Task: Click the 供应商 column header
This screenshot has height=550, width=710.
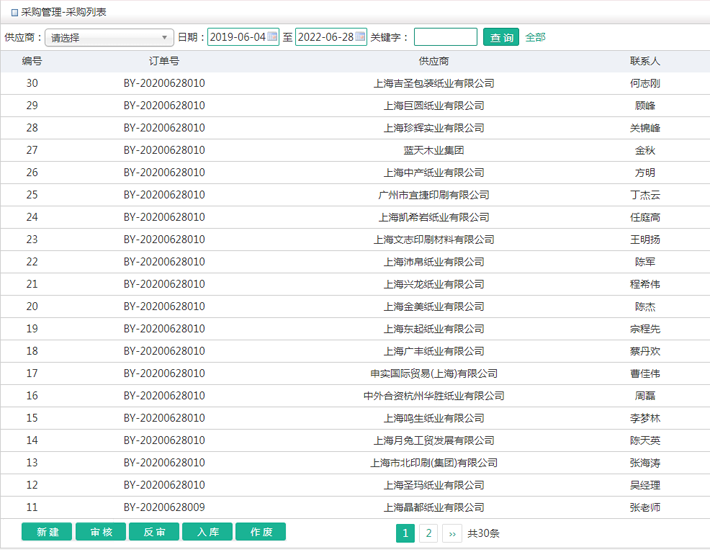Action: [434, 61]
